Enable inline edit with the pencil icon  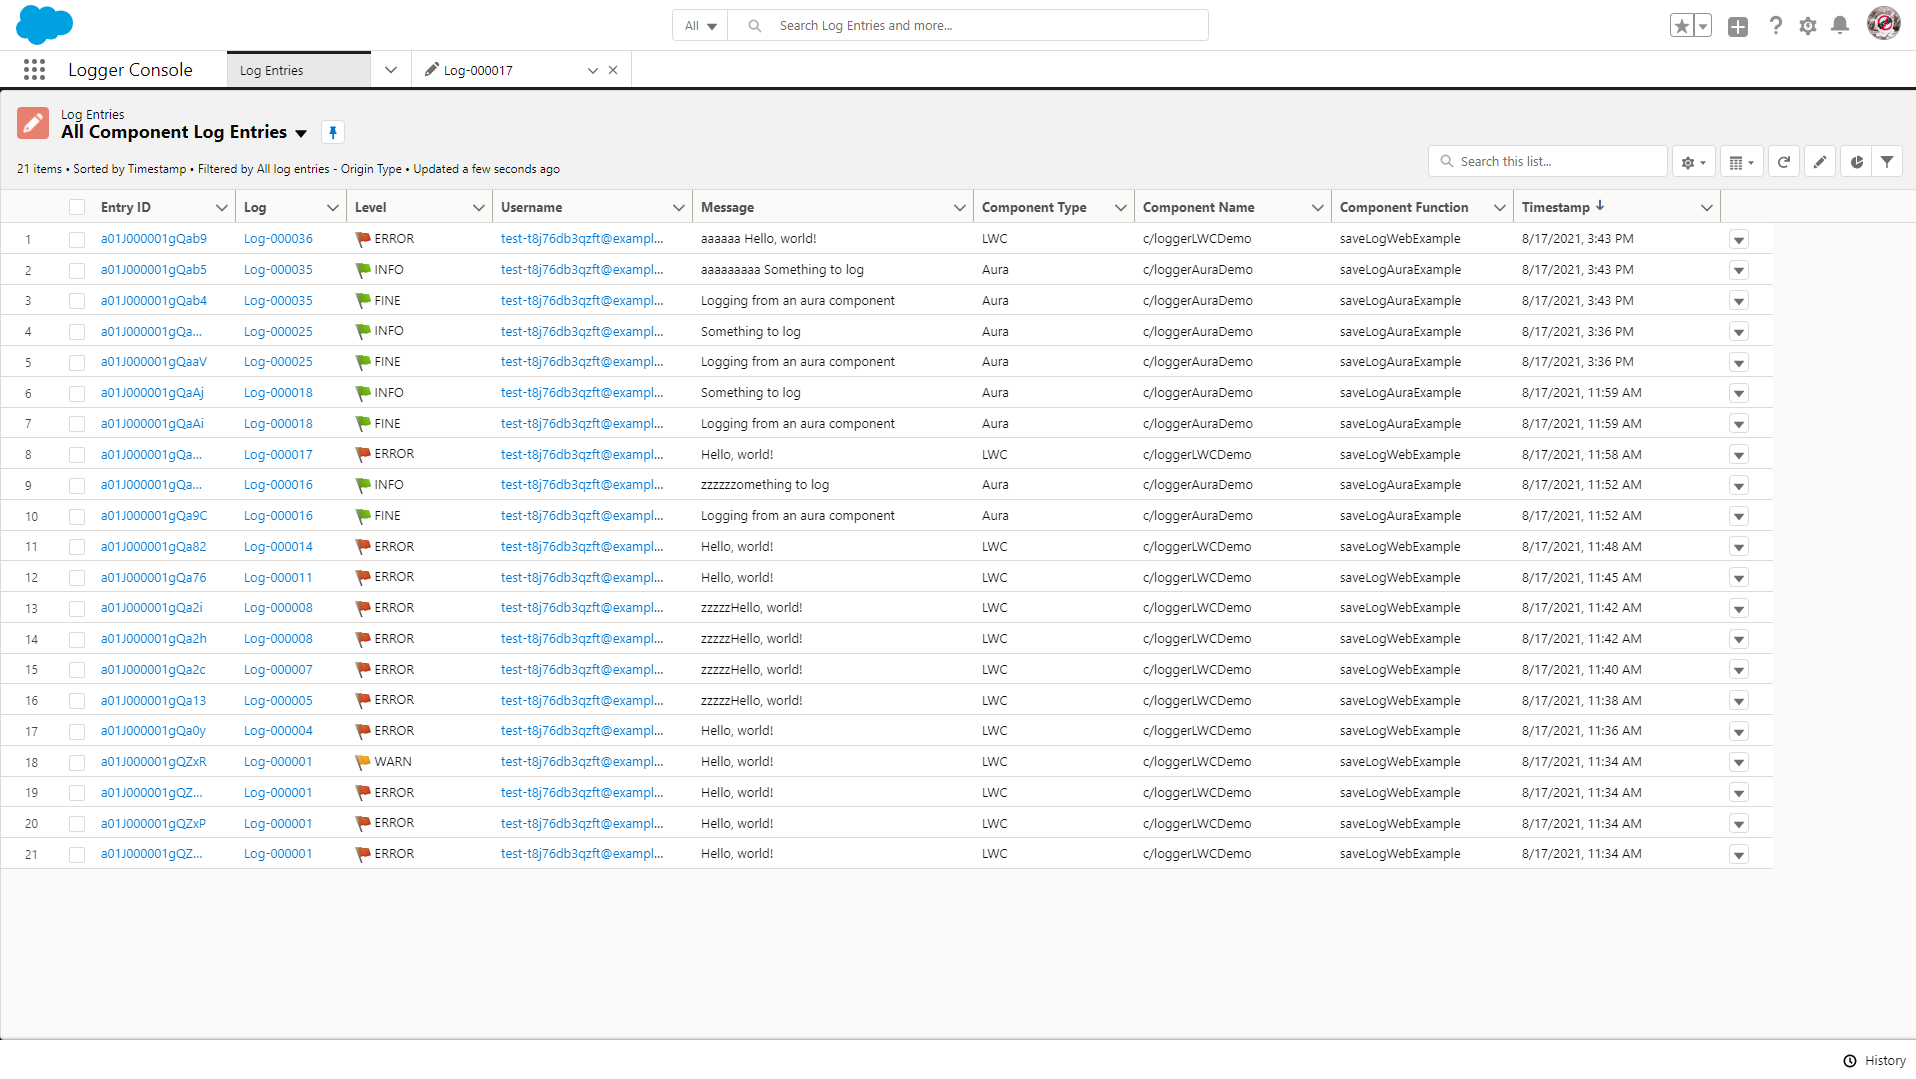1820,161
